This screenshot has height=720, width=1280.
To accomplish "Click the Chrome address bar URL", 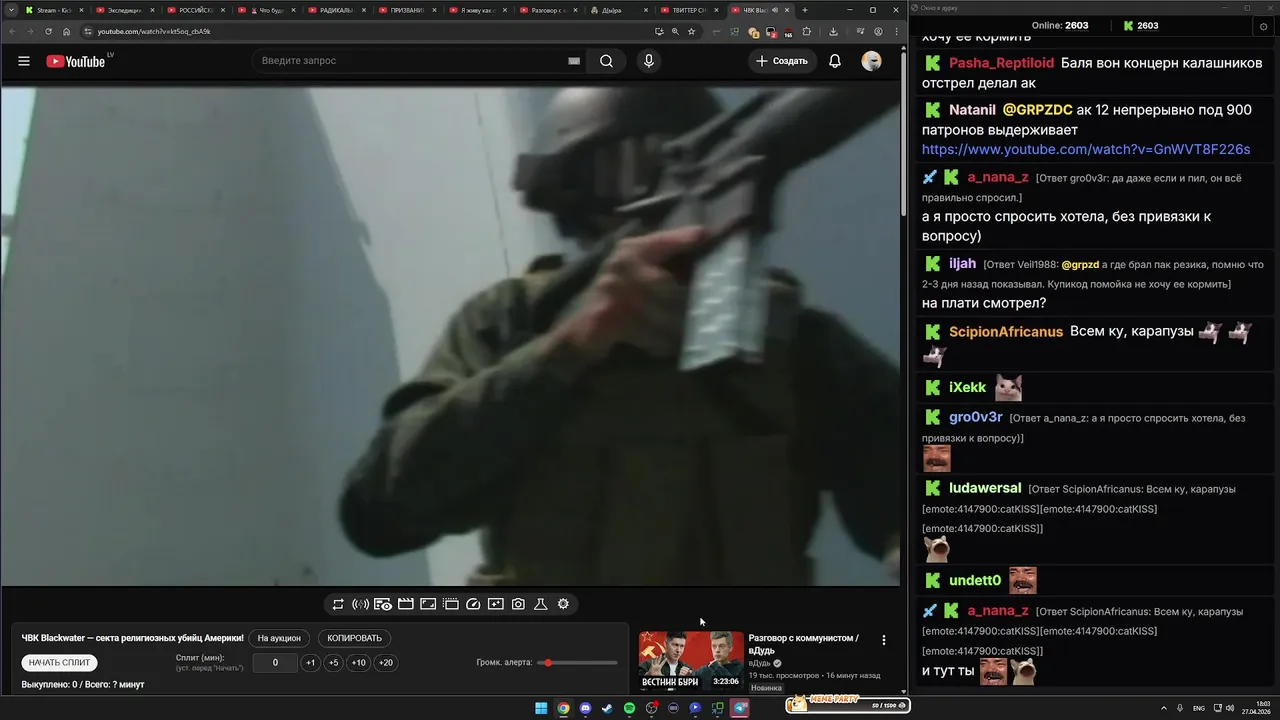I will click(x=154, y=31).
